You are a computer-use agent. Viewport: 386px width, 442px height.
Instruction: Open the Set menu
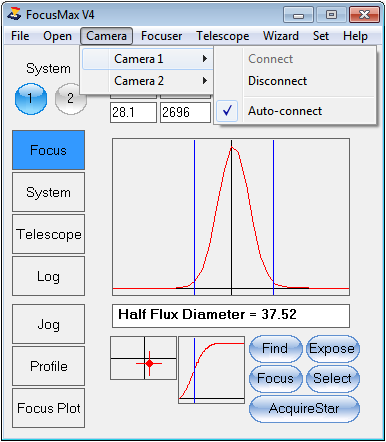[x=321, y=36]
